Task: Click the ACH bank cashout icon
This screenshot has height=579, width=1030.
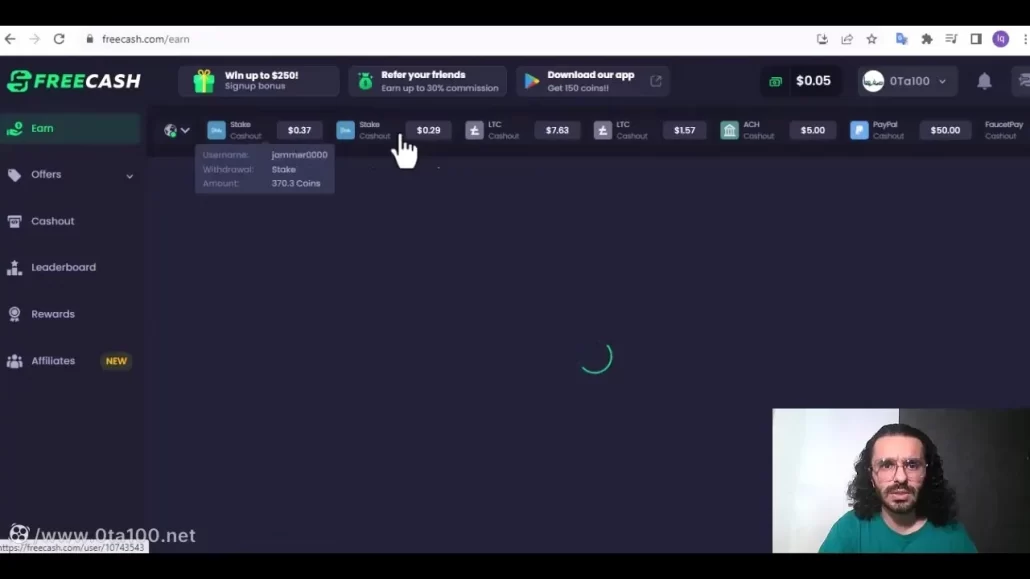Action: coord(729,130)
